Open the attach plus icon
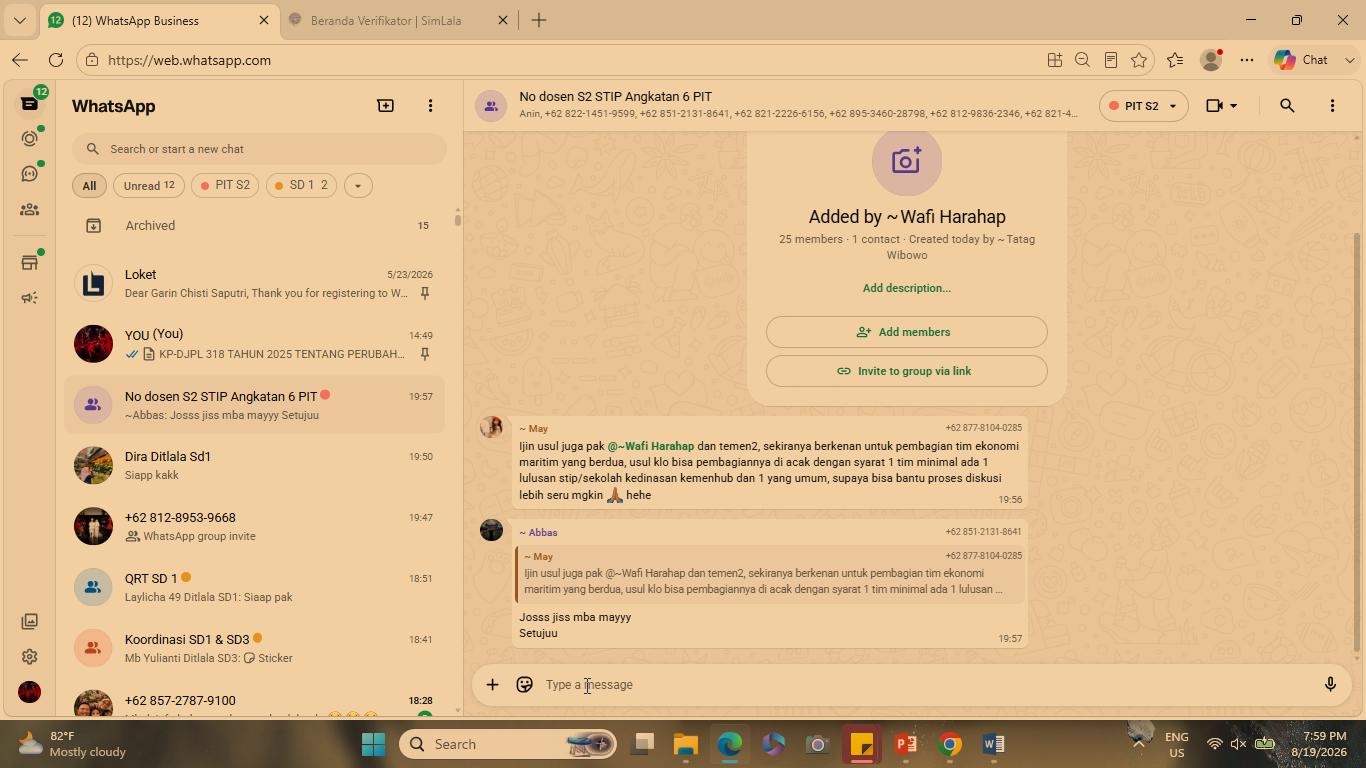1366x768 pixels. pos(492,685)
